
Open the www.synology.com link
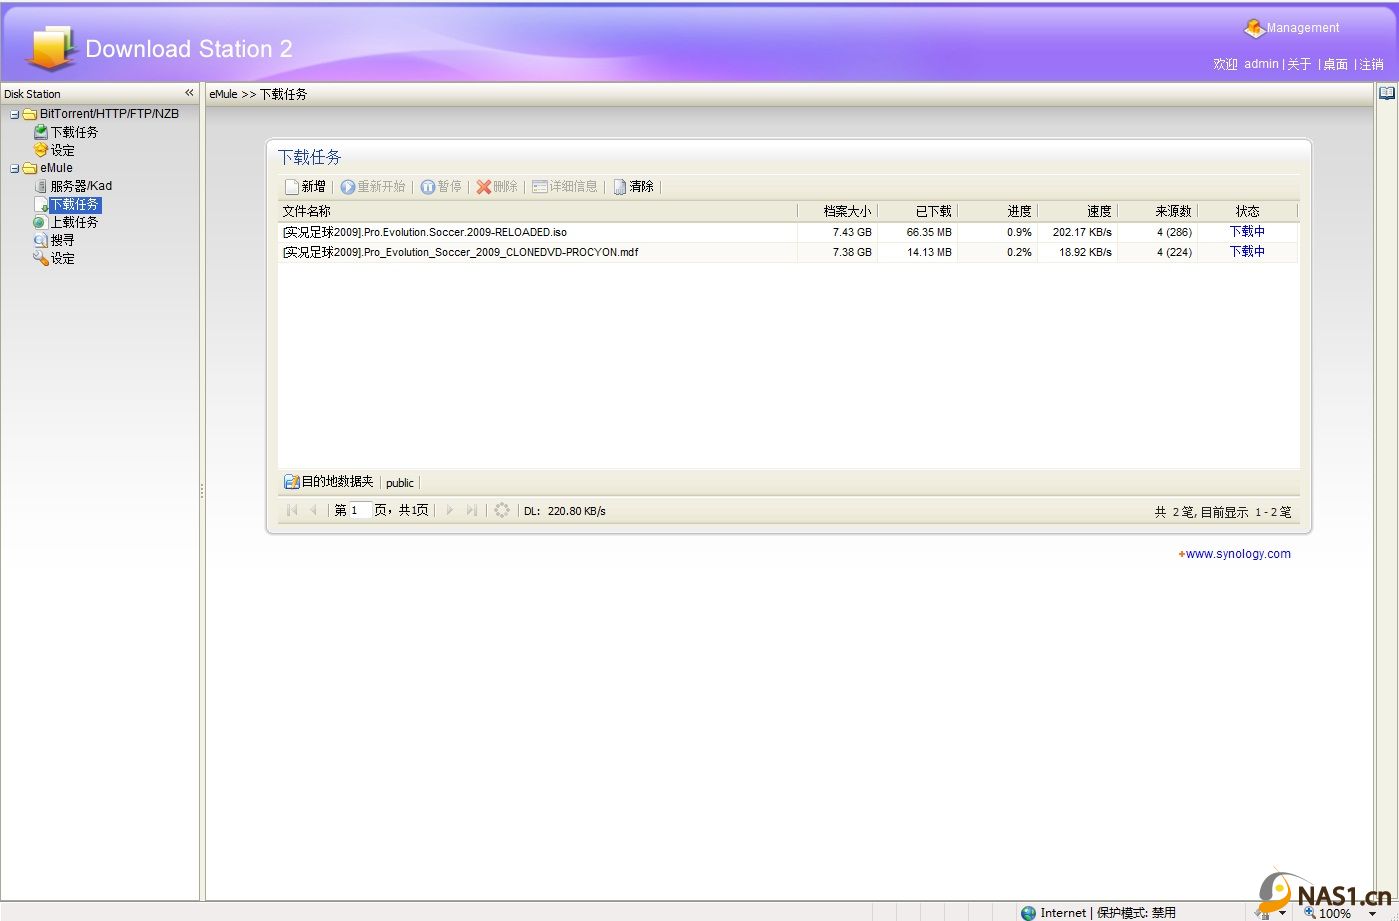click(1238, 554)
